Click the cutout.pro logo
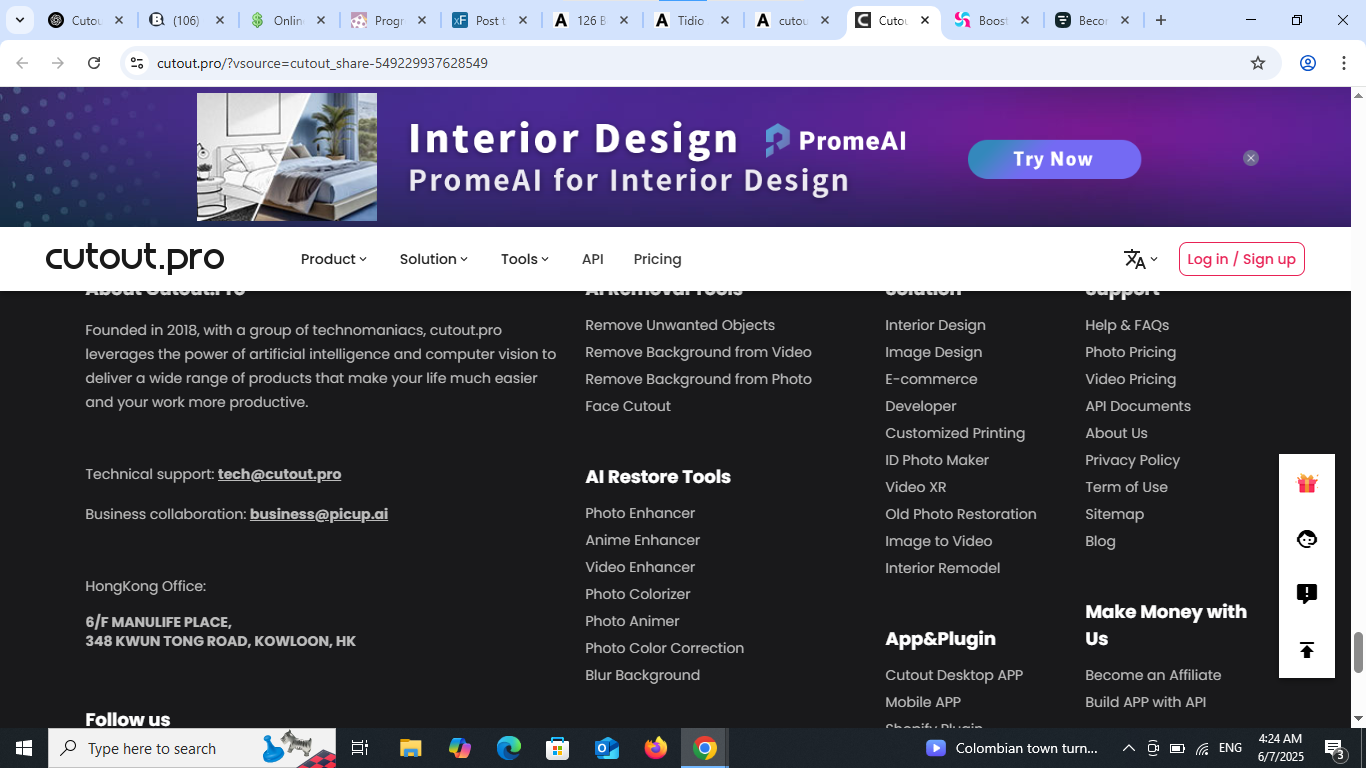This screenshot has height=768, width=1366. (x=135, y=259)
